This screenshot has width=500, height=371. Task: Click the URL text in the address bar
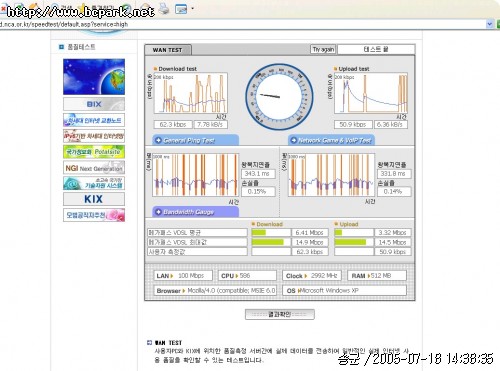tap(64, 24)
